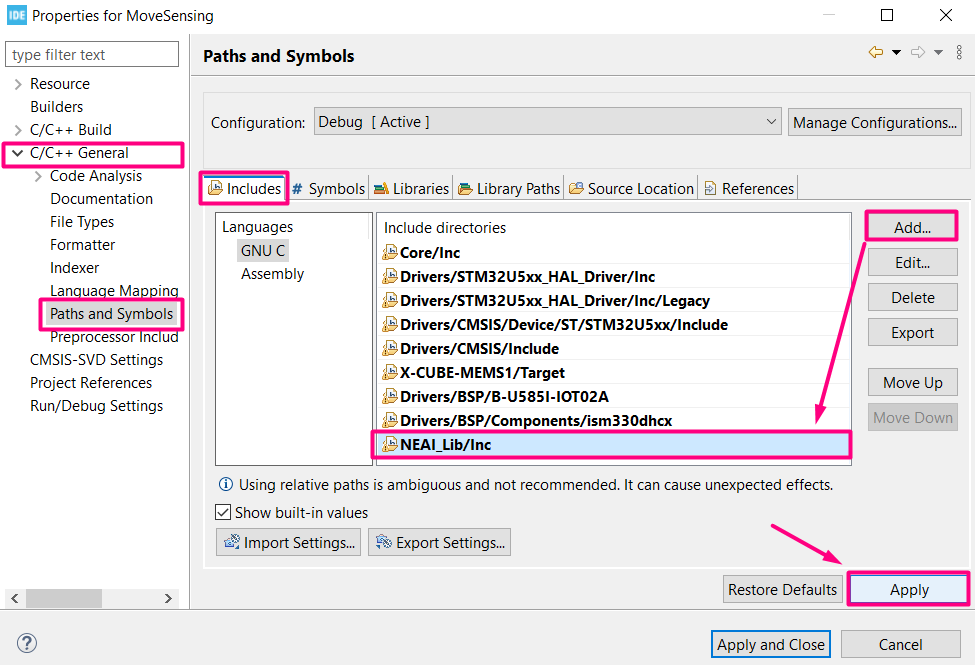Click the forward navigation arrow icon
The height and width of the screenshot is (665, 975).
click(x=918, y=52)
